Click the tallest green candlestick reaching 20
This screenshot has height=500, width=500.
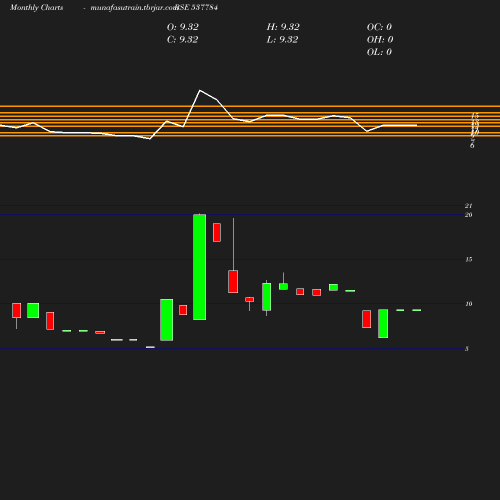pyautogui.click(x=200, y=267)
